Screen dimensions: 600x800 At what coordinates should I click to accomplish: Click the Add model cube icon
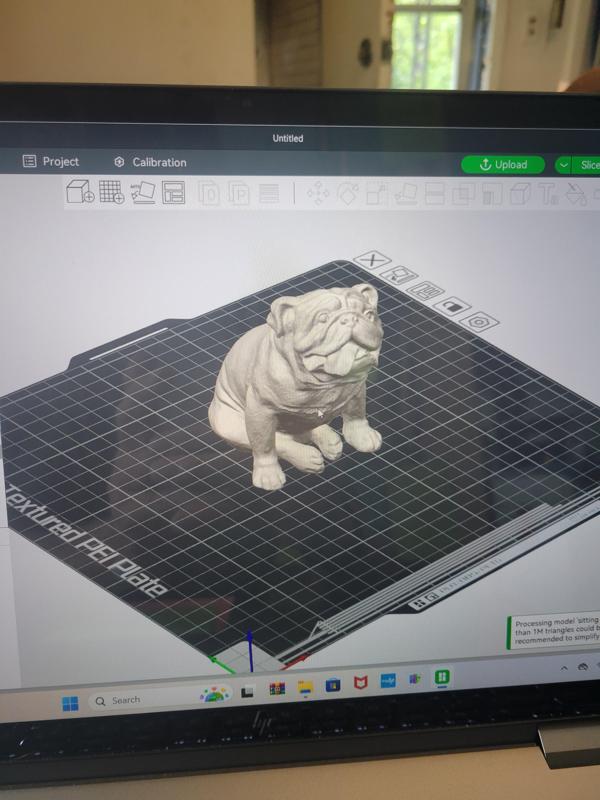[x=80, y=192]
